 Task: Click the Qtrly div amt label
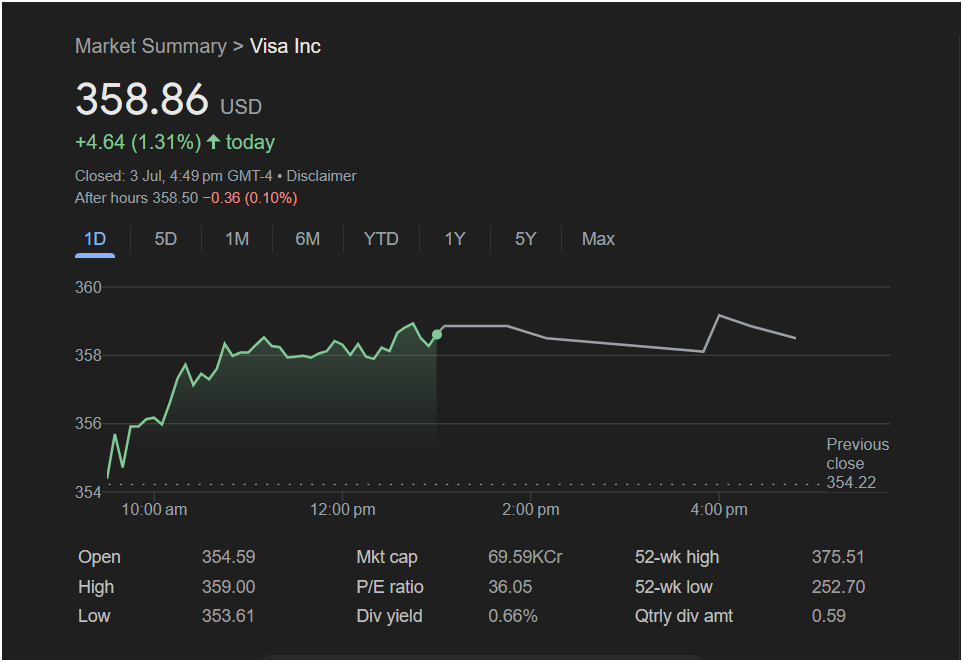tap(684, 616)
